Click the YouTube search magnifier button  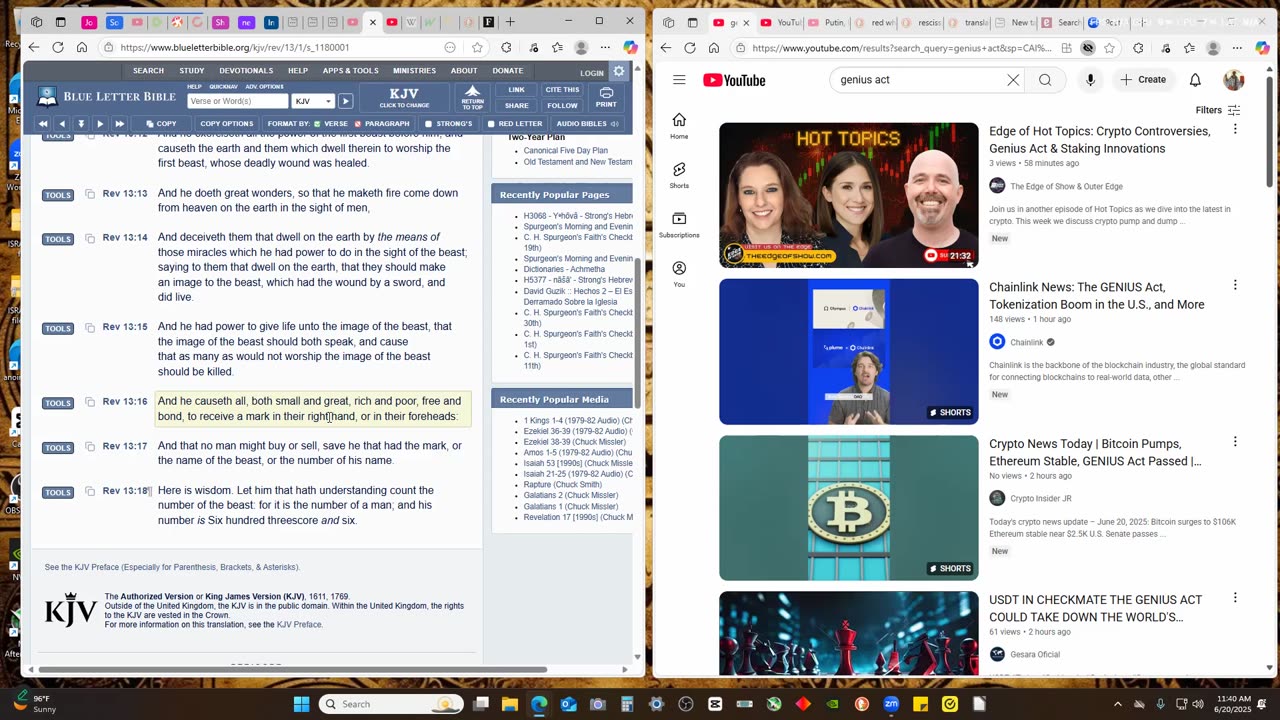click(x=1045, y=80)
